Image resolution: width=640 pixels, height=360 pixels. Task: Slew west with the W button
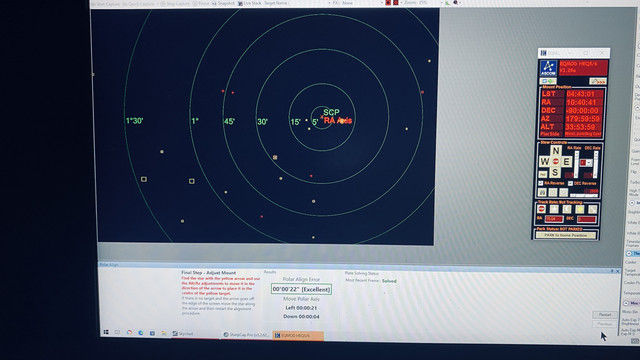[545, 161]
